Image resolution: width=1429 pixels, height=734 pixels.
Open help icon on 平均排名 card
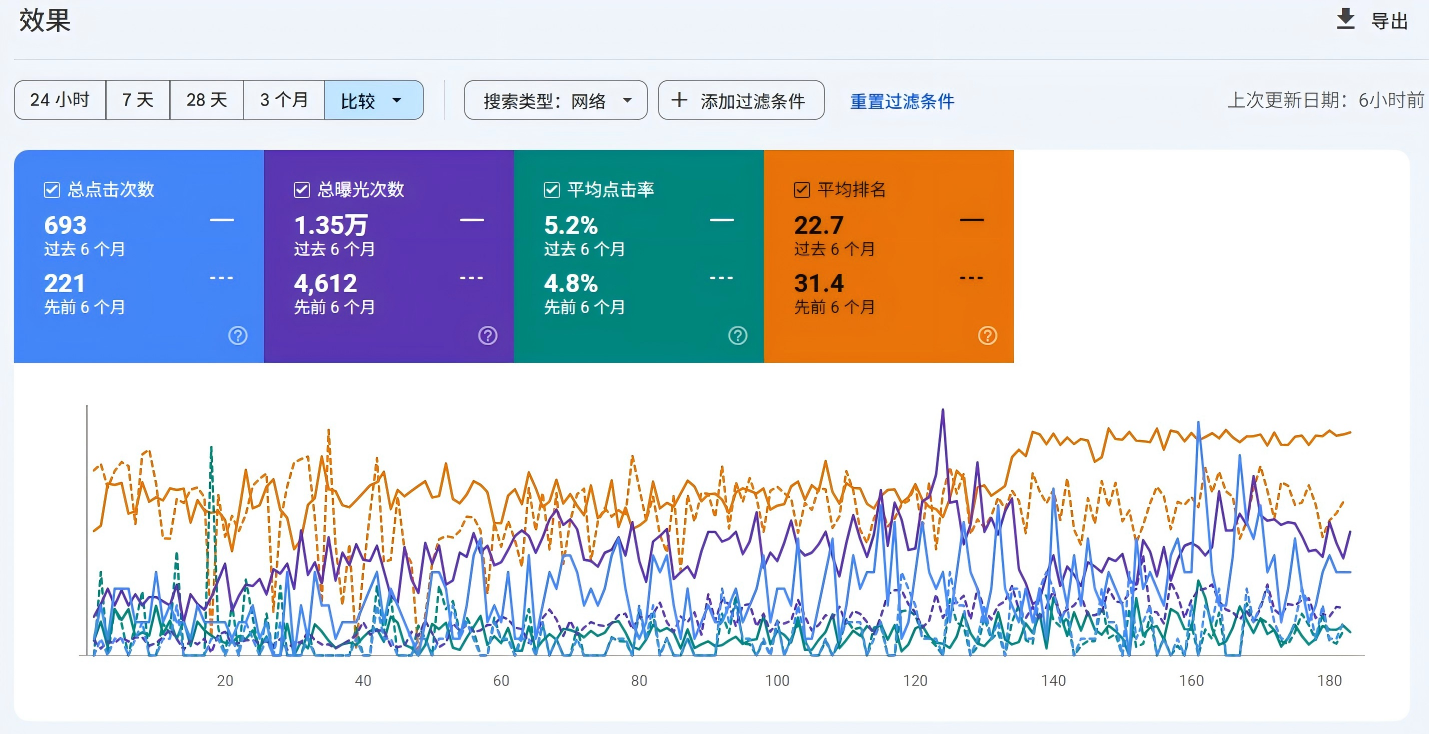click(988, 336)
